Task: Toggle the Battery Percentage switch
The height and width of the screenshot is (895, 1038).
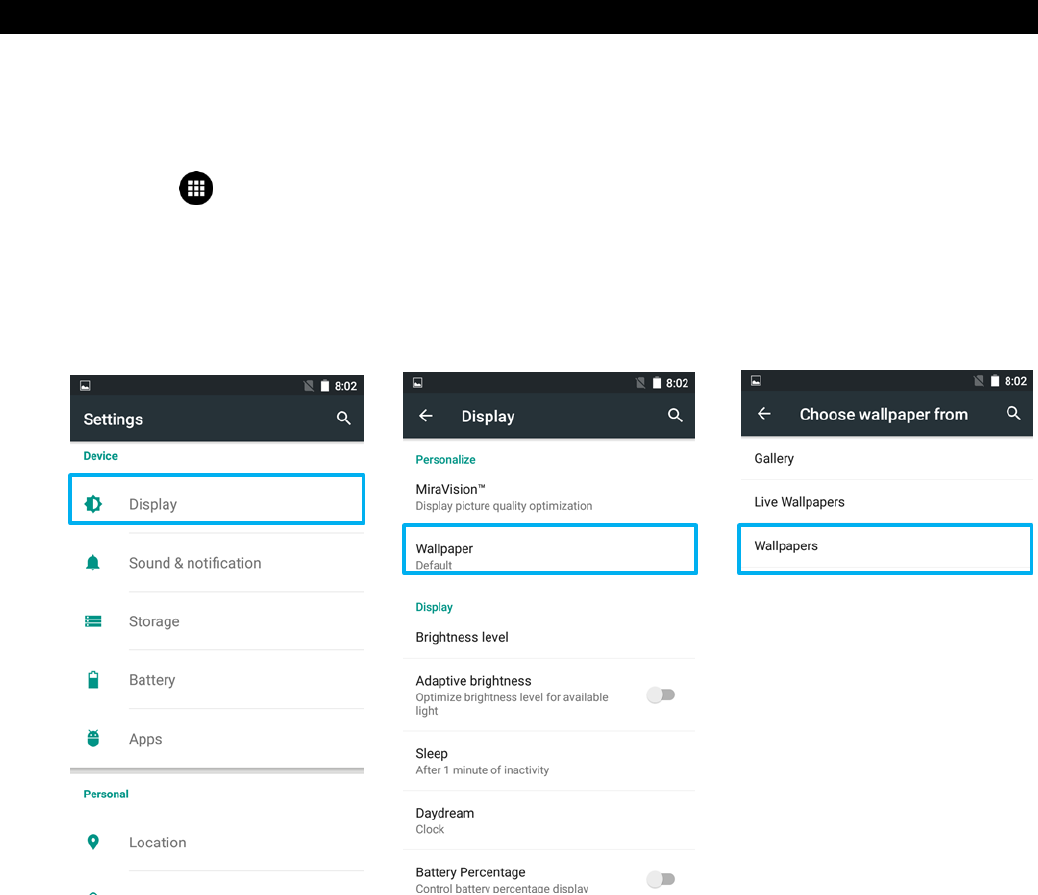Action: click(661, 879)
